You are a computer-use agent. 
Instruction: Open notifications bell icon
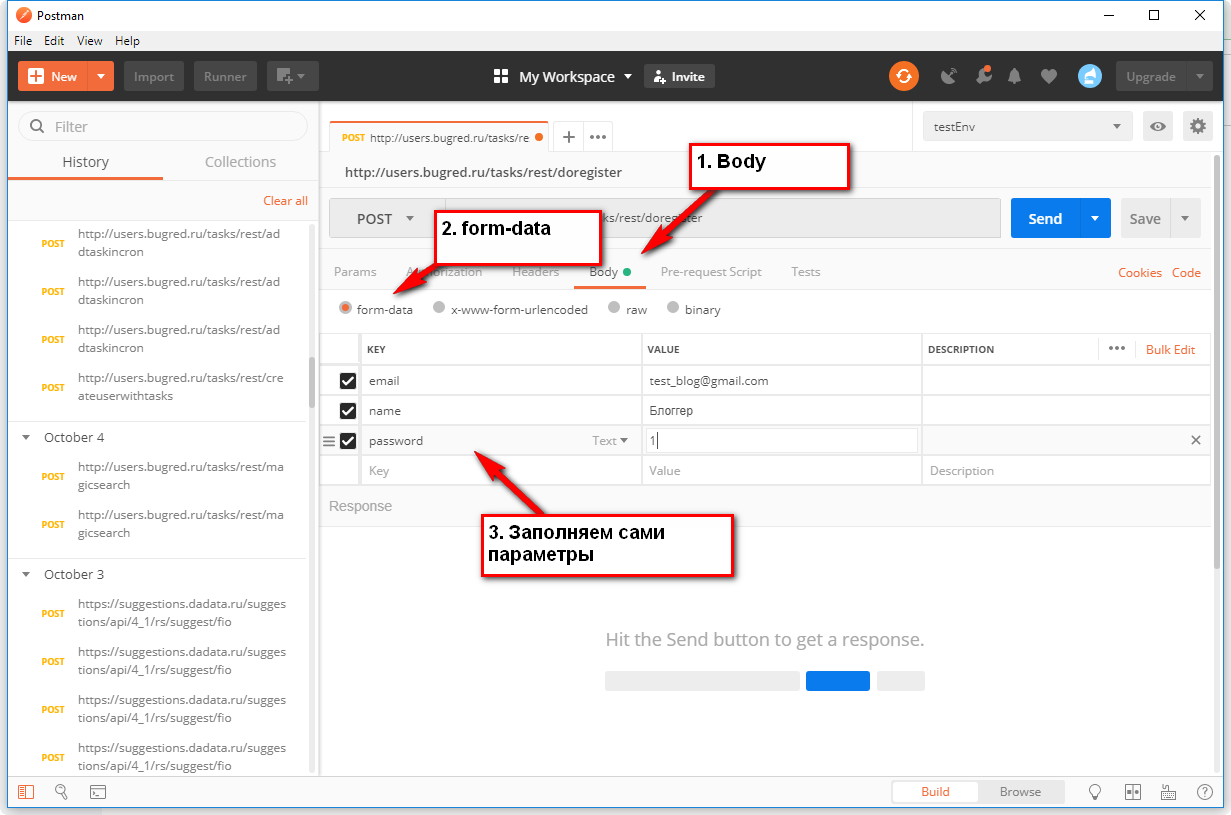(1015, 76)
